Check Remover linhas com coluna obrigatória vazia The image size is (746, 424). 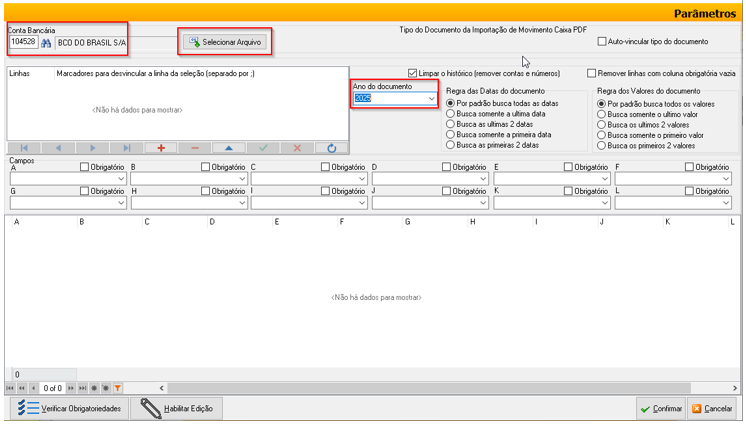pos(592,73)
